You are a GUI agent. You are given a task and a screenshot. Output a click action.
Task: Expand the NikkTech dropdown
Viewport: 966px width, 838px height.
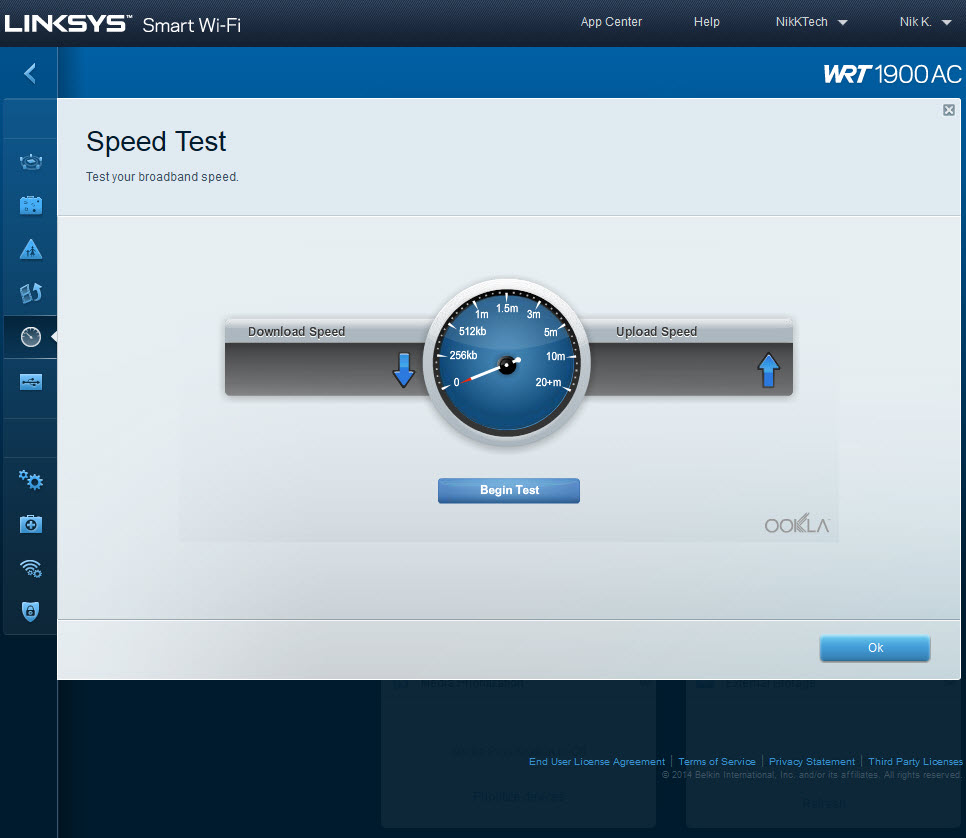tap(811, 22)
